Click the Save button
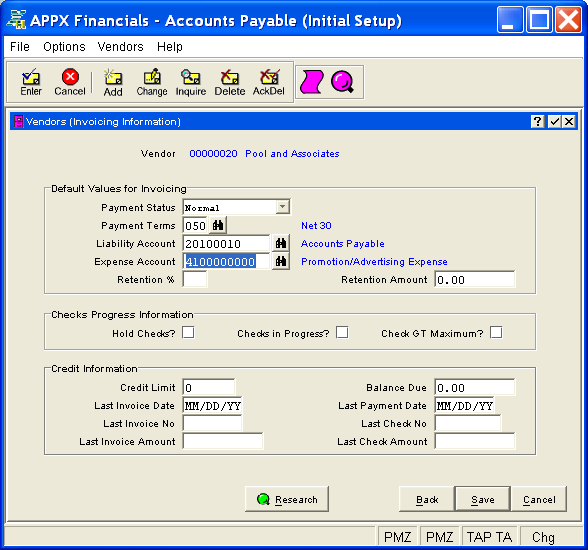This screenshot has width=588, height=550. pyautogui.click(x=483, y=499)
